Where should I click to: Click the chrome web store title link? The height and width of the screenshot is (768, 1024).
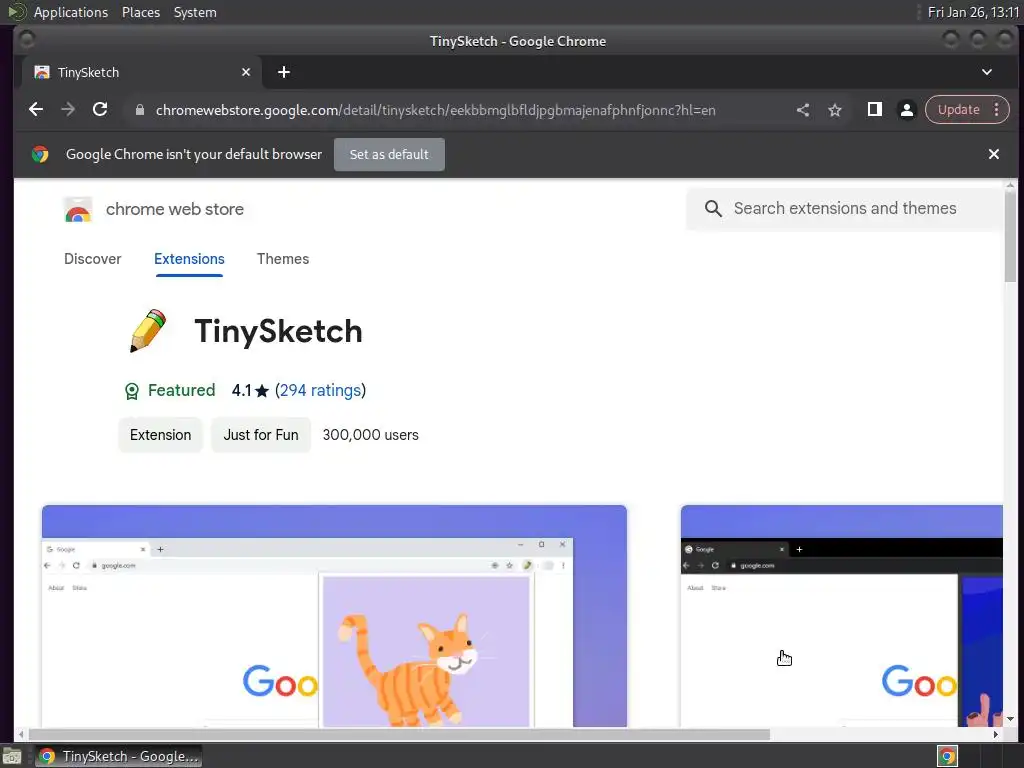click(x=175, y=210)
